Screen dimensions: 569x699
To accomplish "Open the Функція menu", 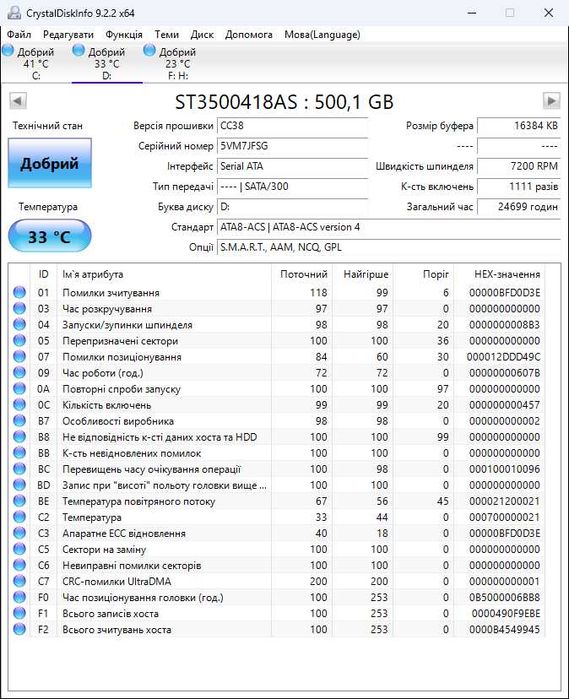I will pos(124,34).
